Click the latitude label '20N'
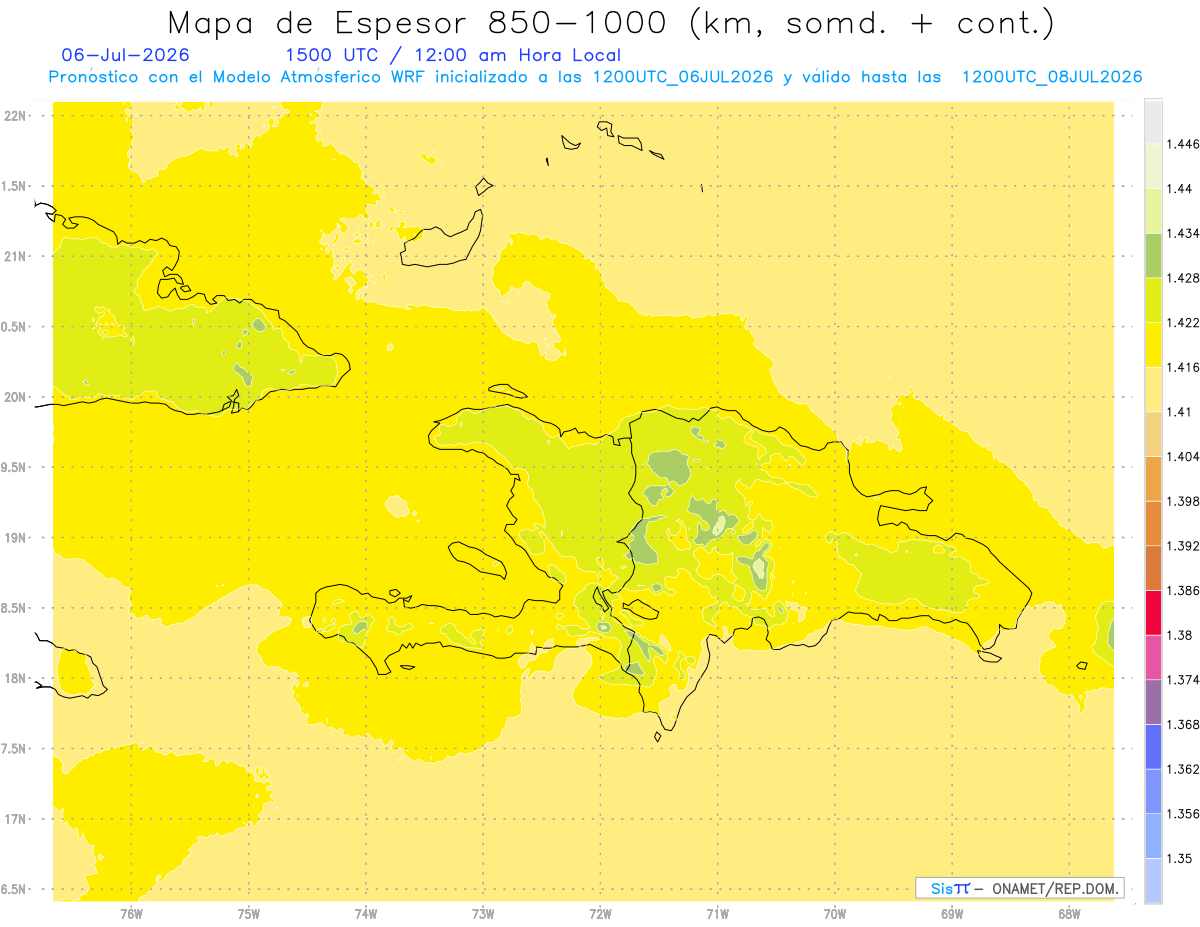Viewport: 1200px width, 927px height. pos(15,397)
